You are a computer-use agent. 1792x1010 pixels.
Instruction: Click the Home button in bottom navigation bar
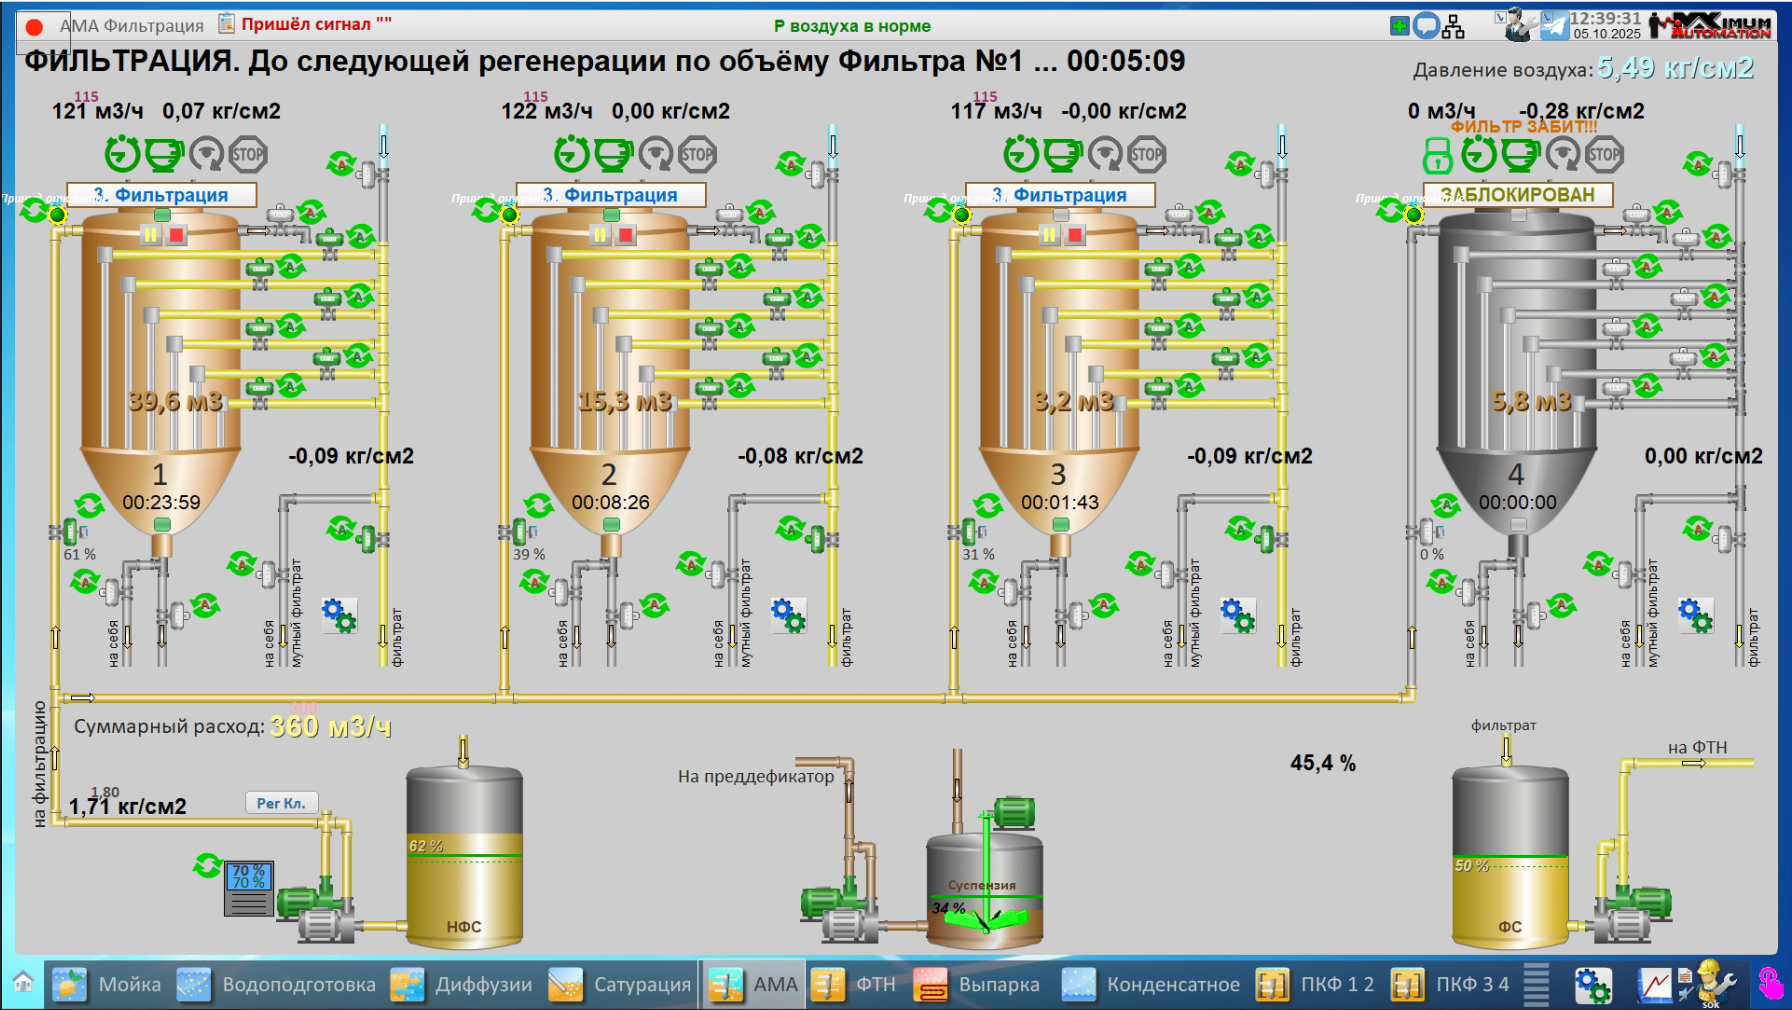(x=23, y=983)
